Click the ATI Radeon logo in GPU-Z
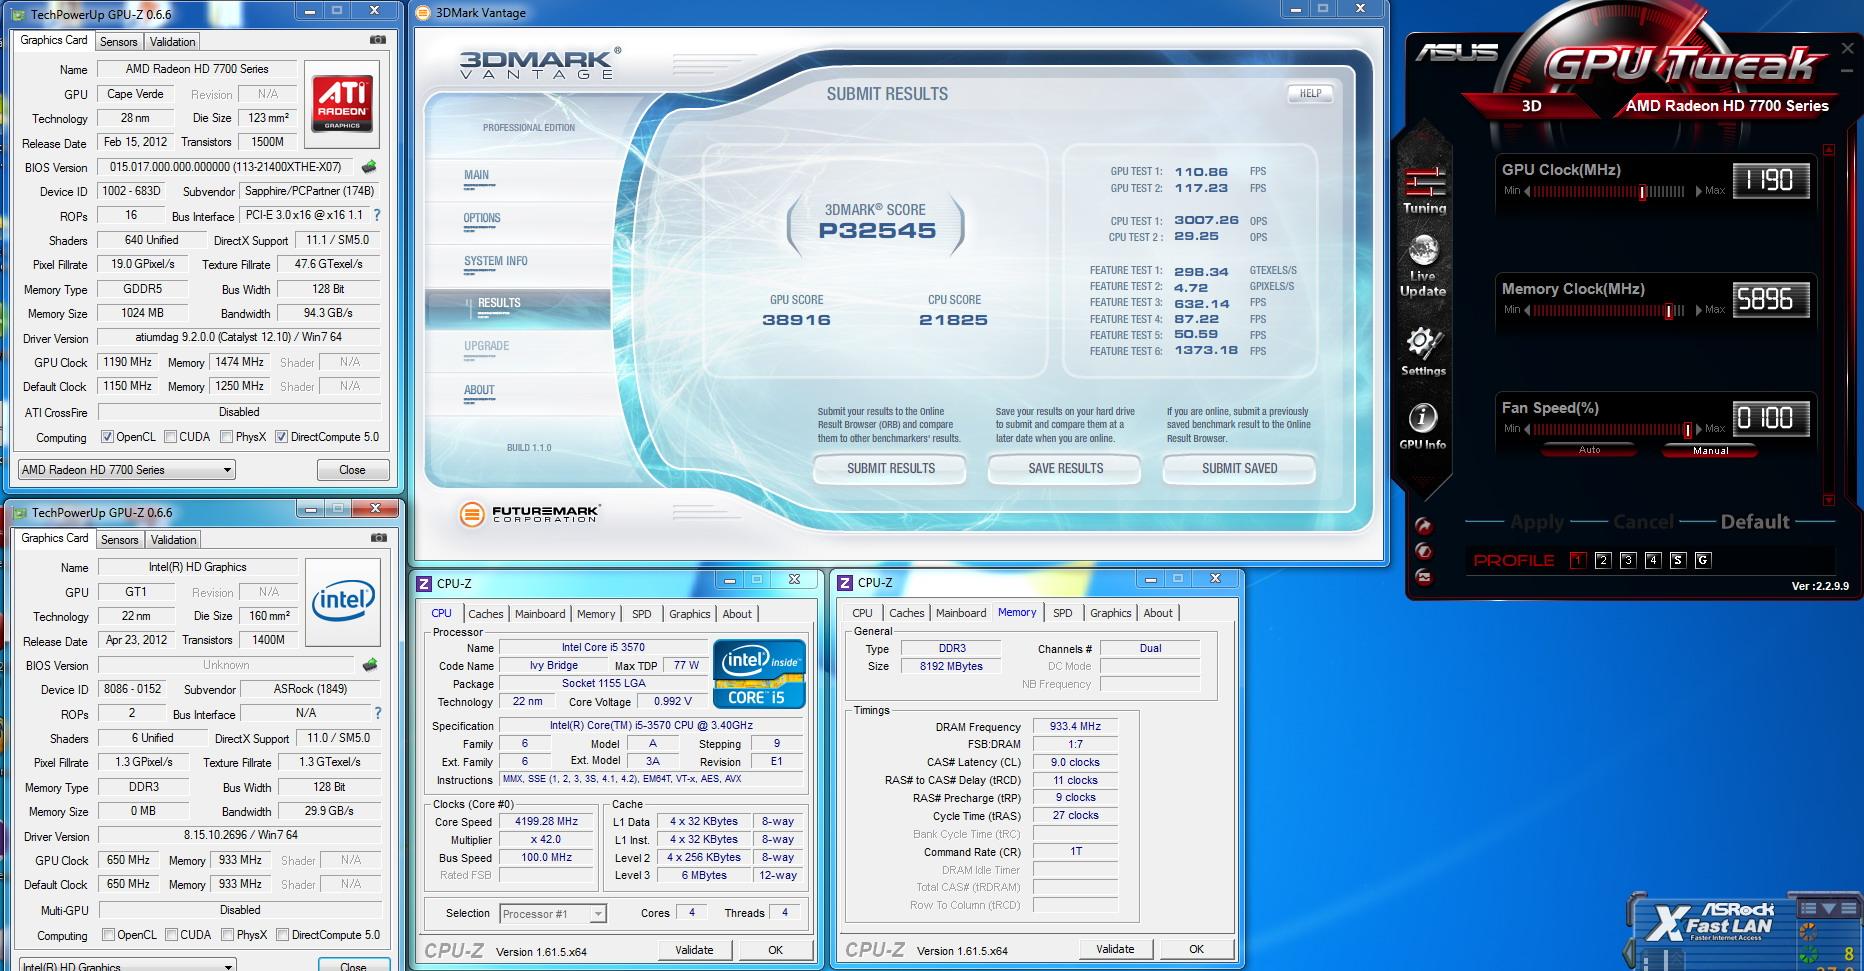 342,103
